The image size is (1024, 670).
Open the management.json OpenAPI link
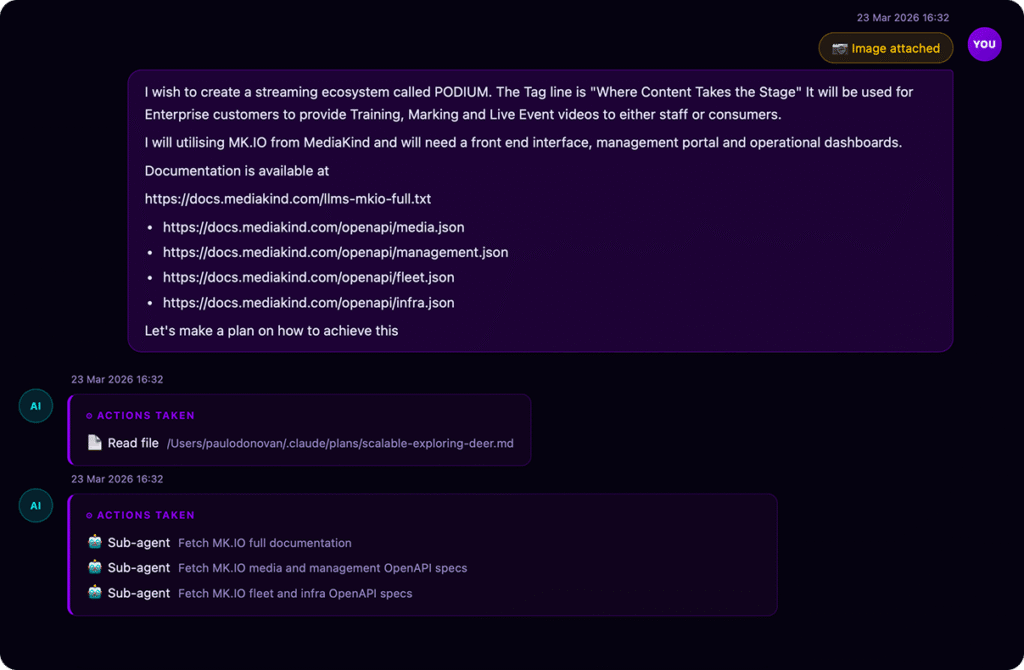pyautogui.click(x=335, y=253)
